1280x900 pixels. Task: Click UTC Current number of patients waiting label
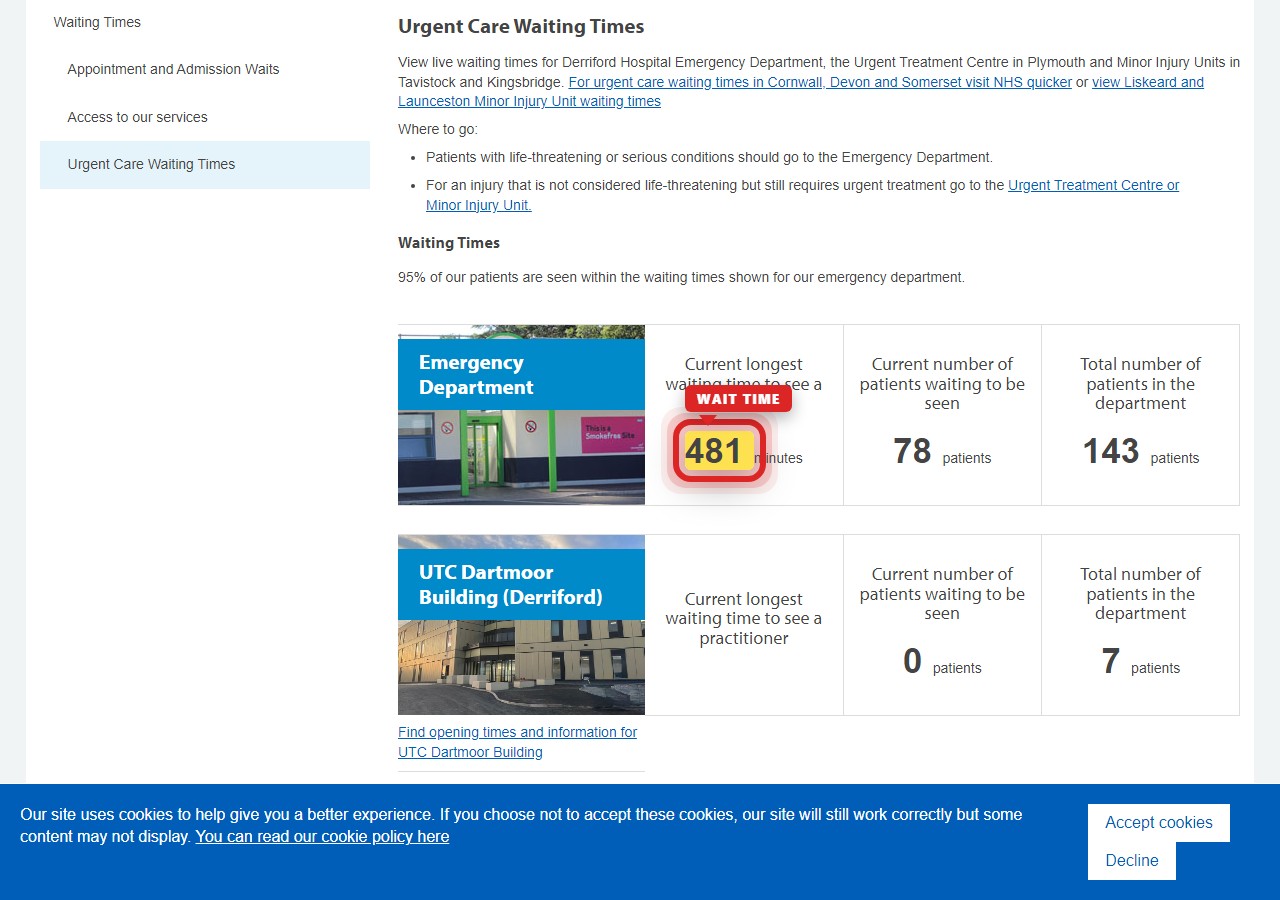pyautogui.click(x=942, y=594)
